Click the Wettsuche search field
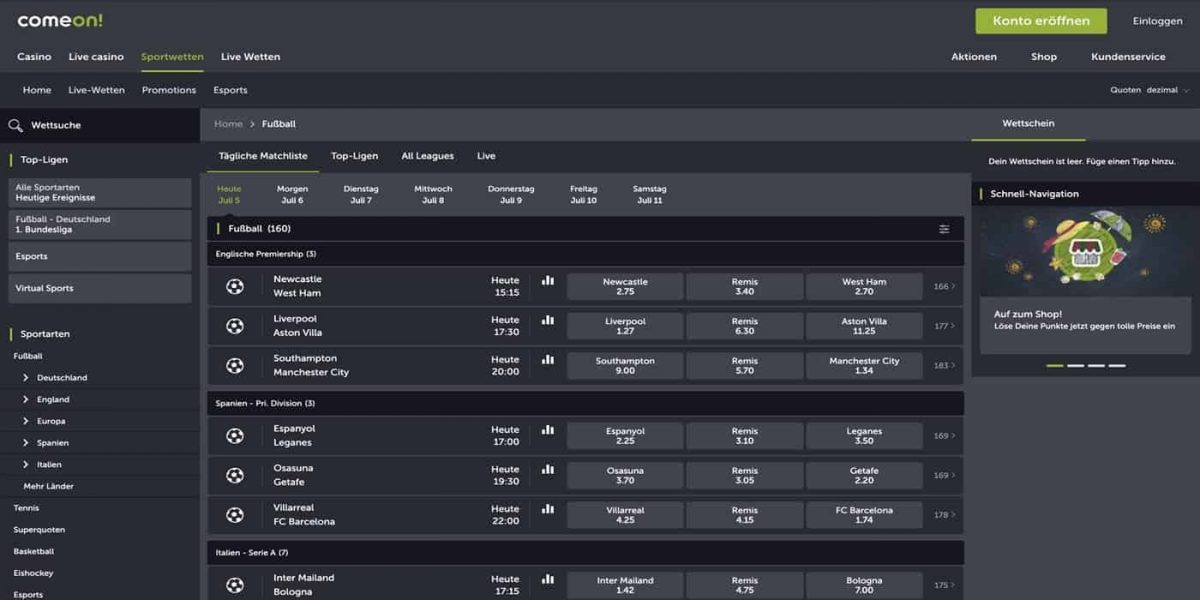 pos(100,125)
